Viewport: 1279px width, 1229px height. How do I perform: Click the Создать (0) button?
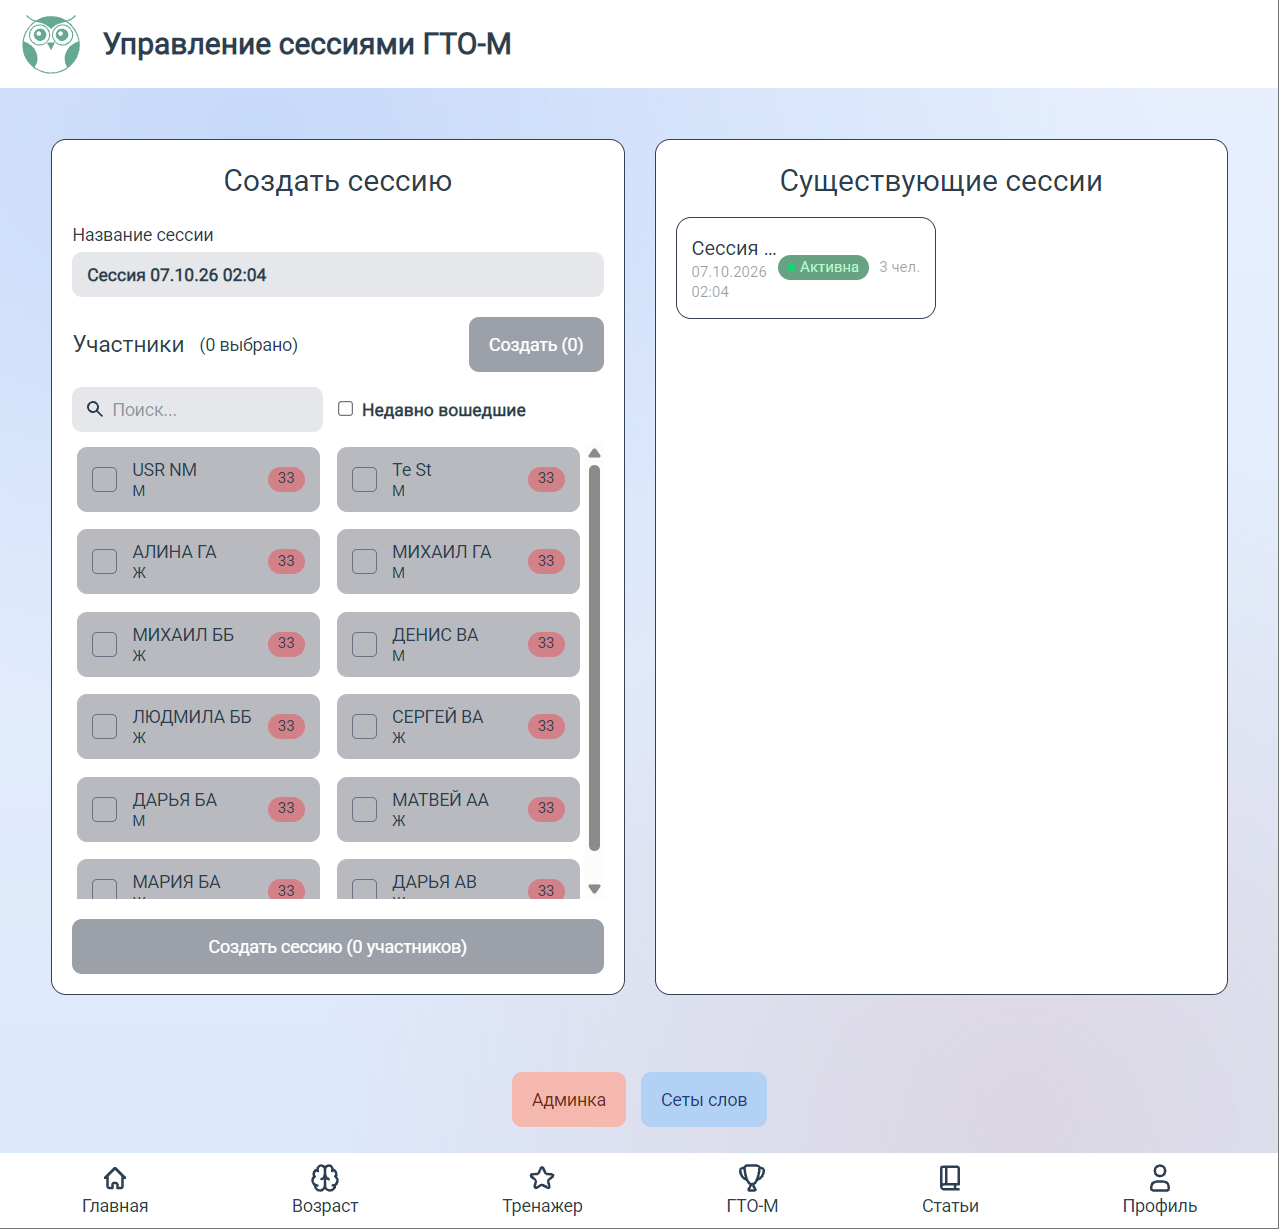coord(536,345)
